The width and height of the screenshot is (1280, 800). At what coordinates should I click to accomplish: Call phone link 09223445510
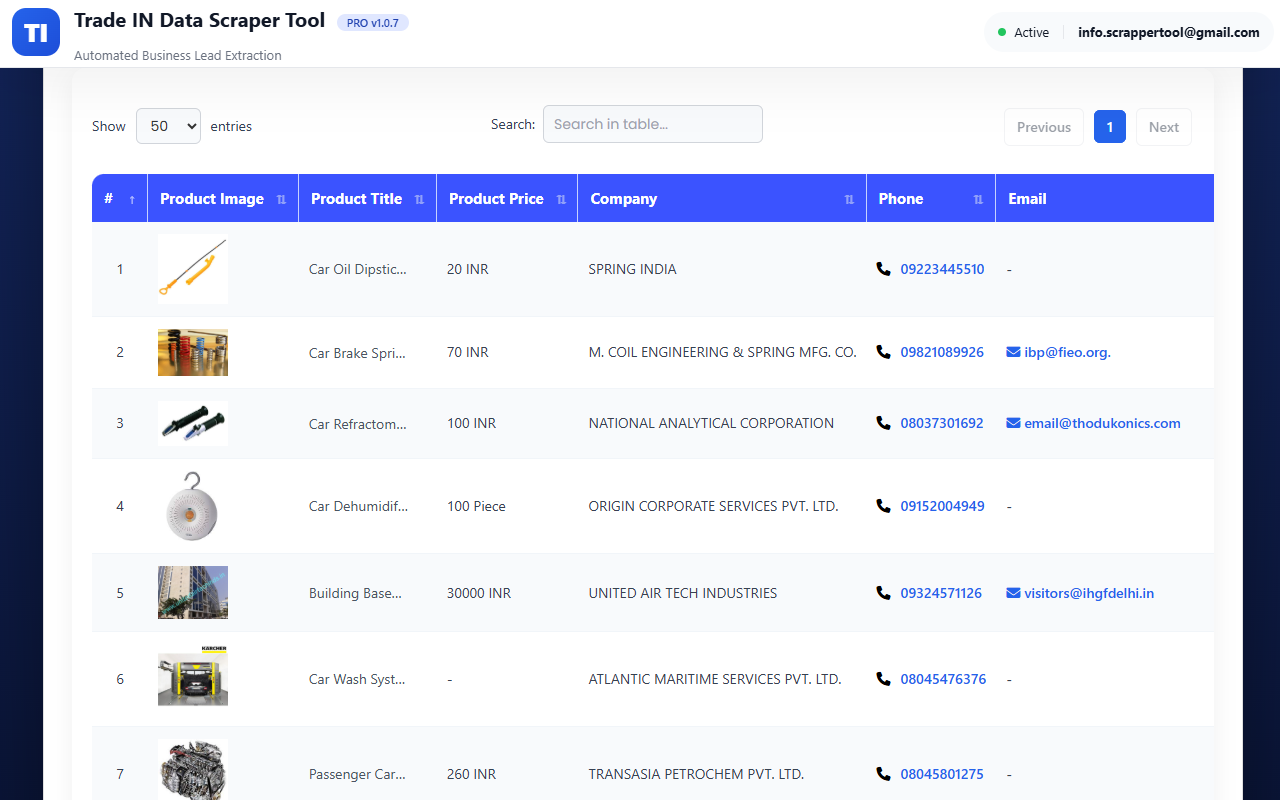point(942,269)
